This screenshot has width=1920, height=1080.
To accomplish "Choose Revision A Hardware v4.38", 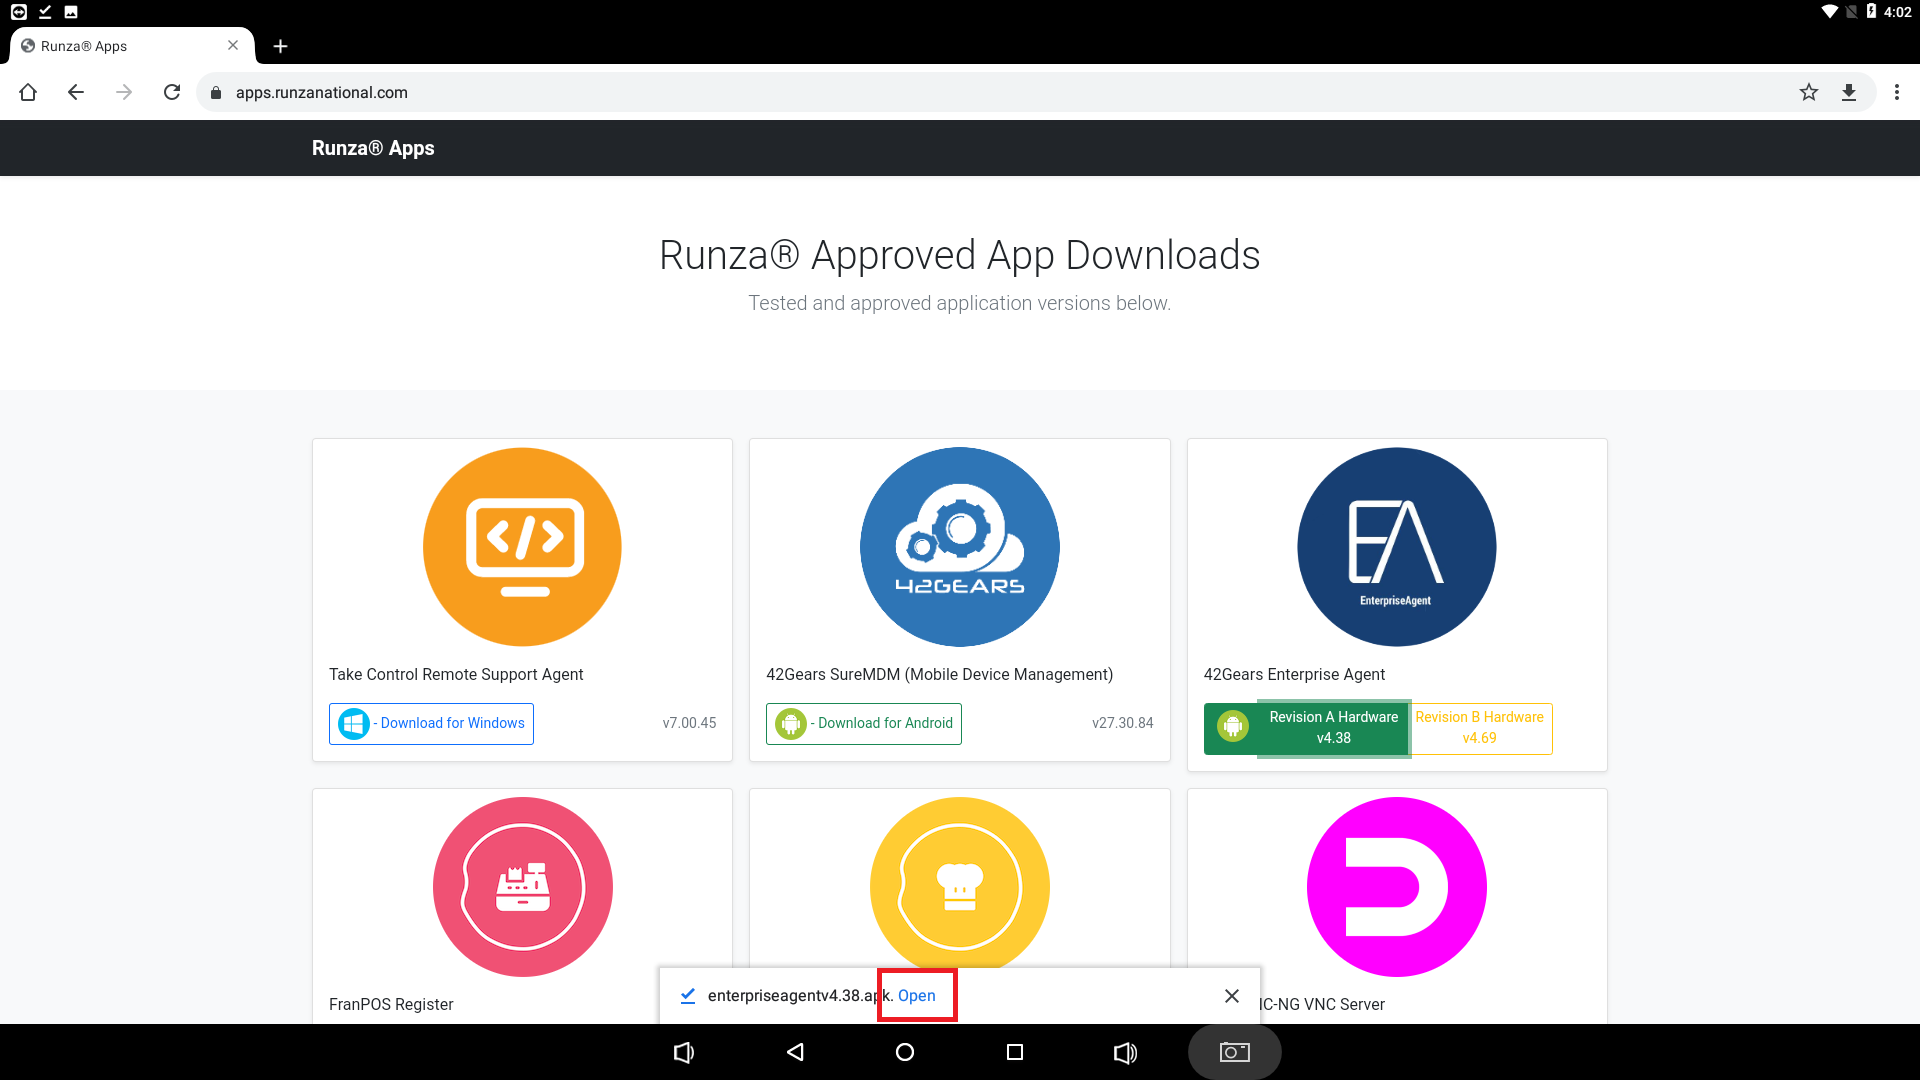I will (1332, 728).
